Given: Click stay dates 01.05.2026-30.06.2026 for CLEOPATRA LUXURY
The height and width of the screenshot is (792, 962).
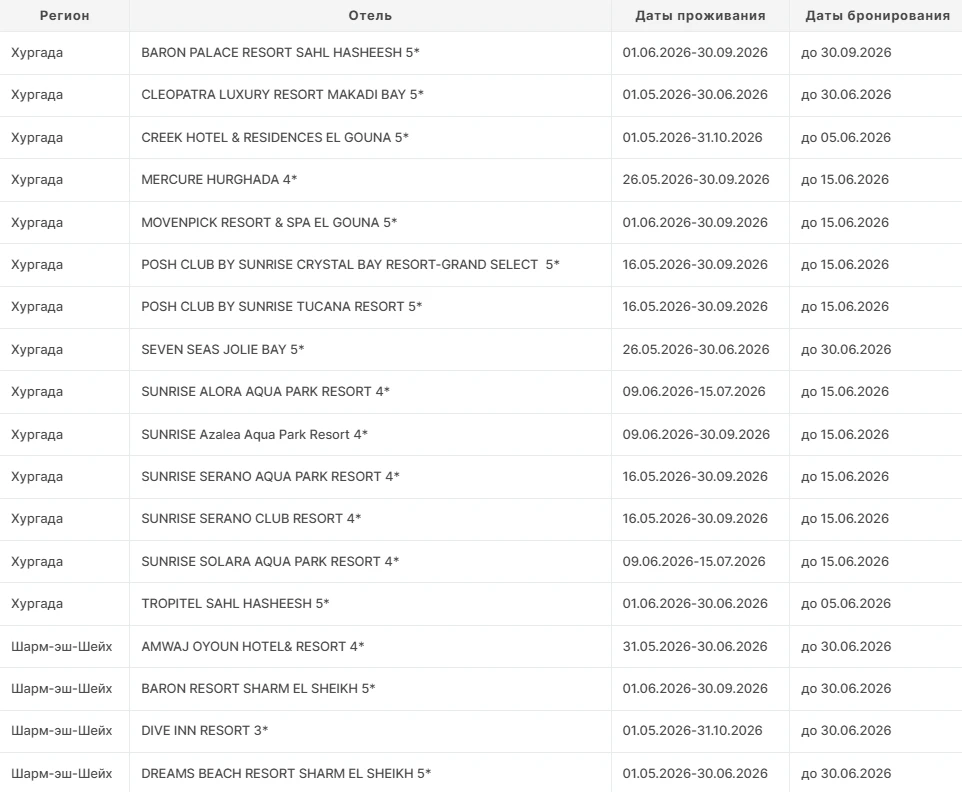Looking at the screenshot, I should click(x=695, y=94).
